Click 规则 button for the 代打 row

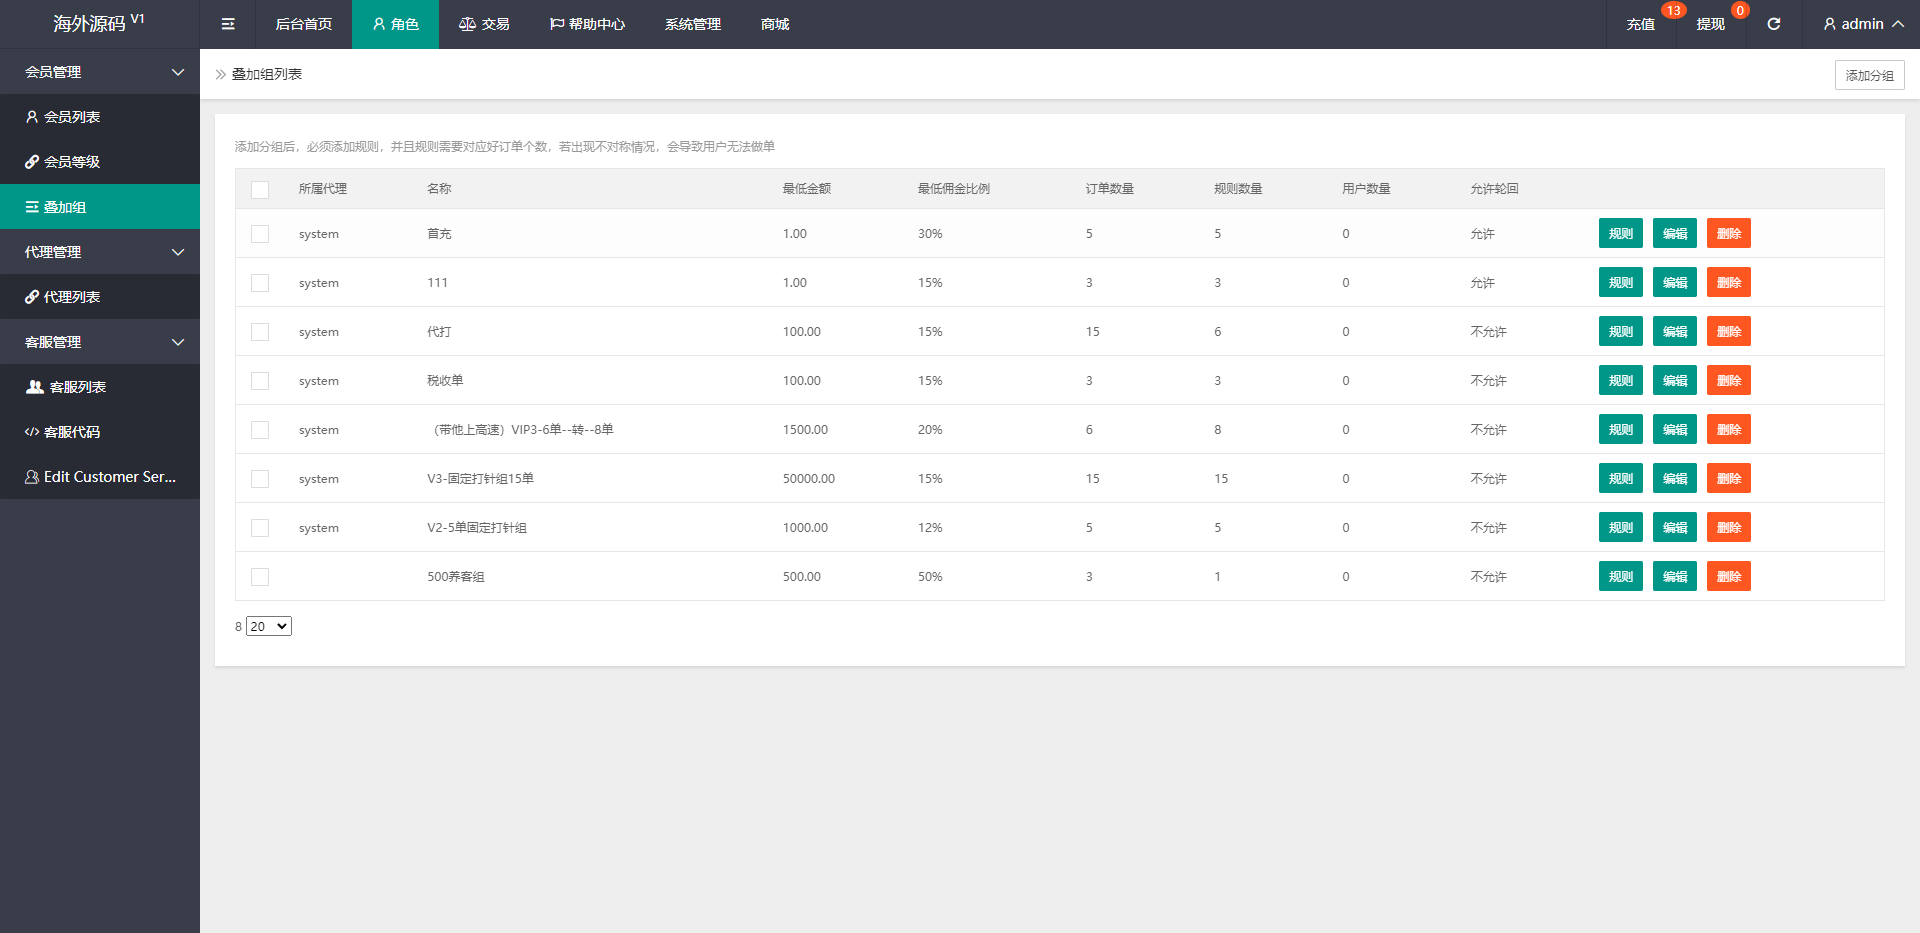pyautogui.click(x=1620, y=332)
